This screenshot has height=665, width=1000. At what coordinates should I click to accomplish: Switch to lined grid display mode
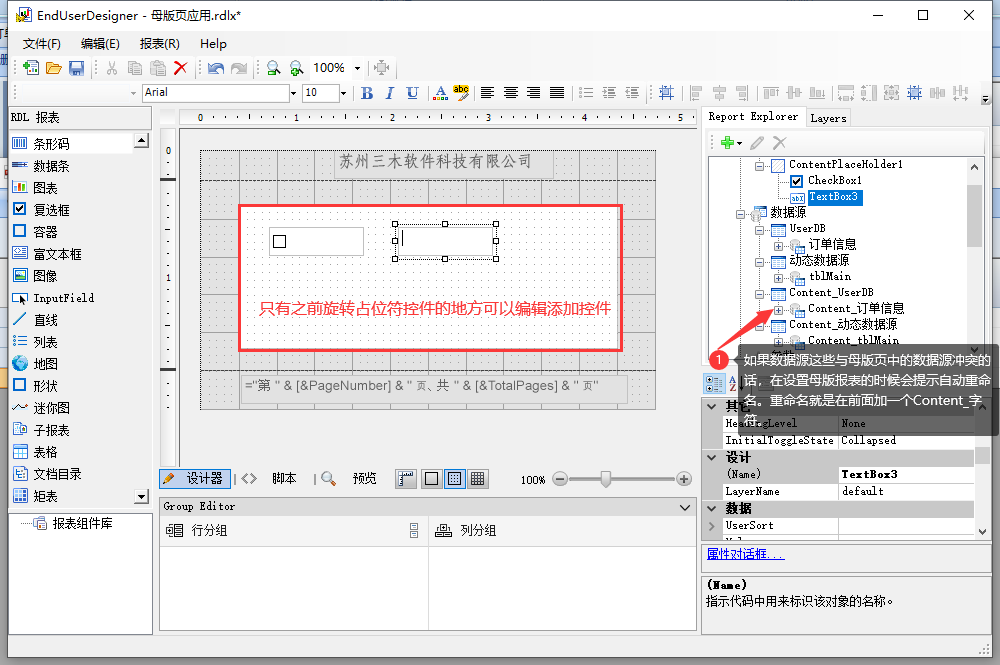point(478,479)
